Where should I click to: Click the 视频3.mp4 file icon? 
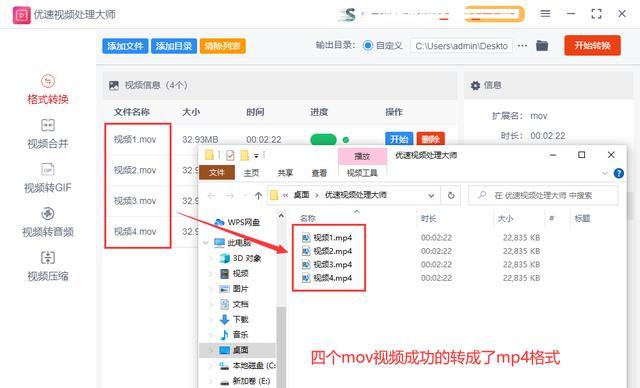point(306,265)
